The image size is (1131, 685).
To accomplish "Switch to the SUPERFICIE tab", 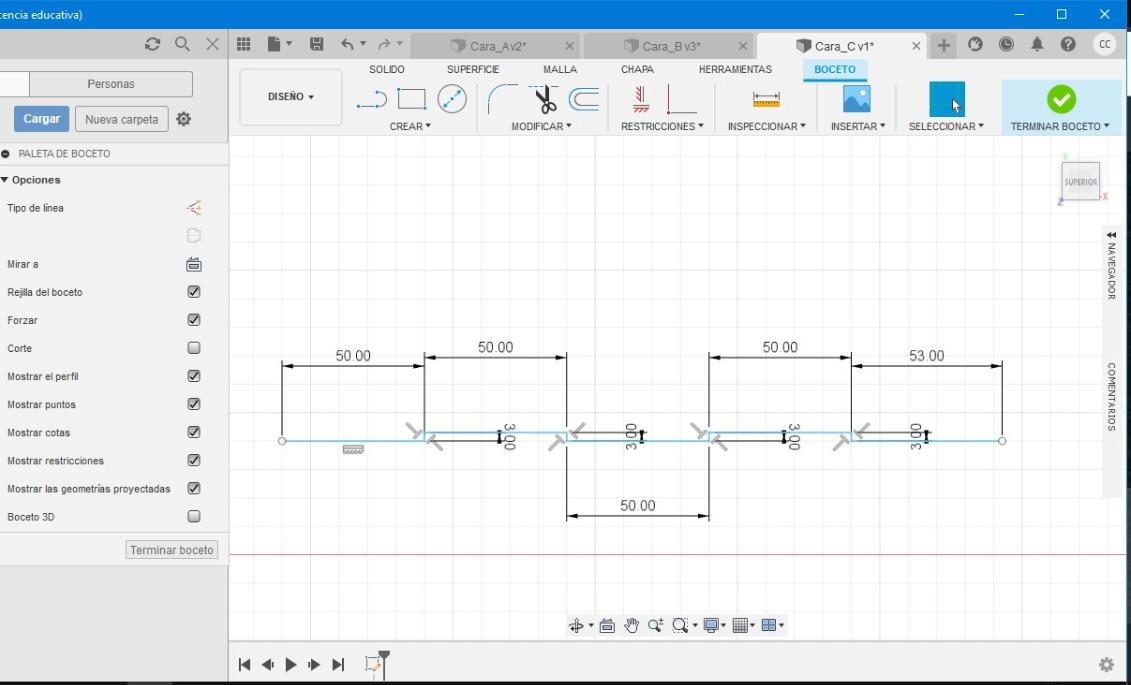I will (x=473, y=69).
